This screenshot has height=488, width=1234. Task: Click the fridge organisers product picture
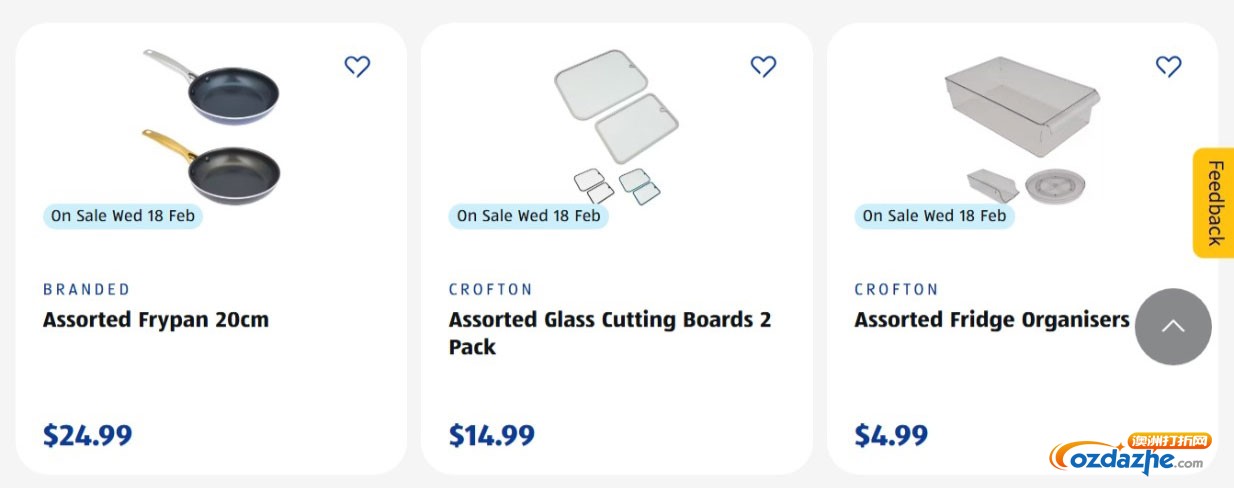coord(1020,125)
